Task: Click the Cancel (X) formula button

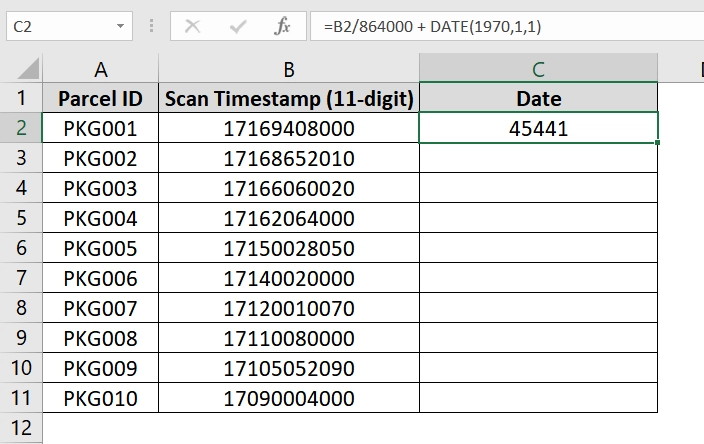Action: click(x=193, y=26)
